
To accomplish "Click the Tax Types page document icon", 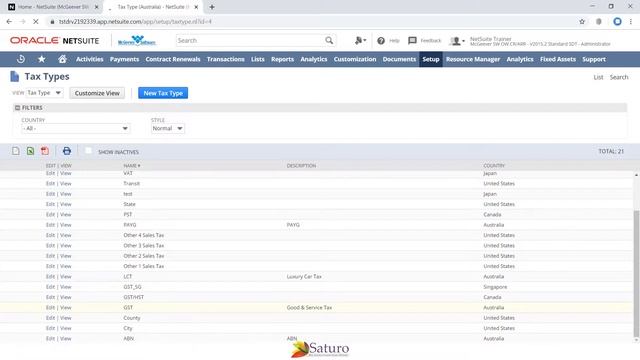I will pos(15,76).
